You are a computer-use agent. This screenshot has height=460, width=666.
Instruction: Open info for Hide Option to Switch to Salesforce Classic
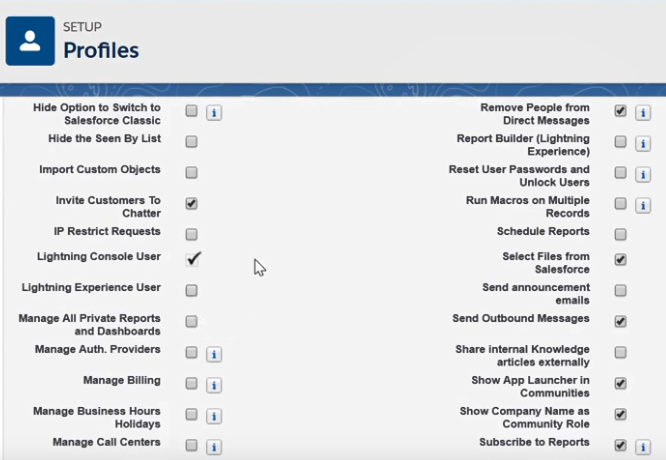click(x=214, y=113)
